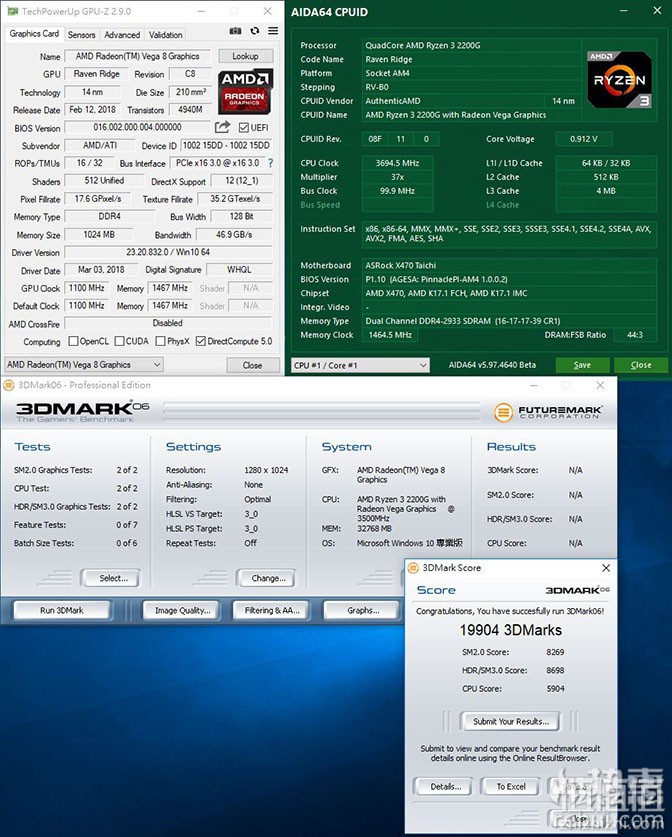Screen dimensions: 672x837
Task: Open Filtering & AA... in 3DMark06
Action: [x=272, y=610]
